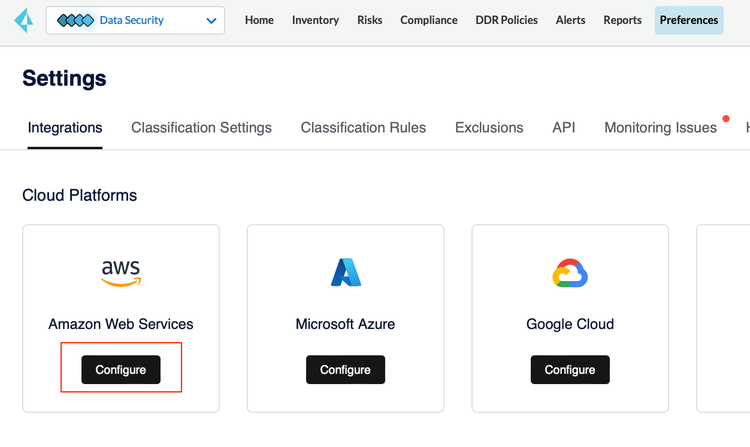The width and height of the screenshot is (750, 447).
Task: Click the teal app logo icon
Action: tap(23, 21)
